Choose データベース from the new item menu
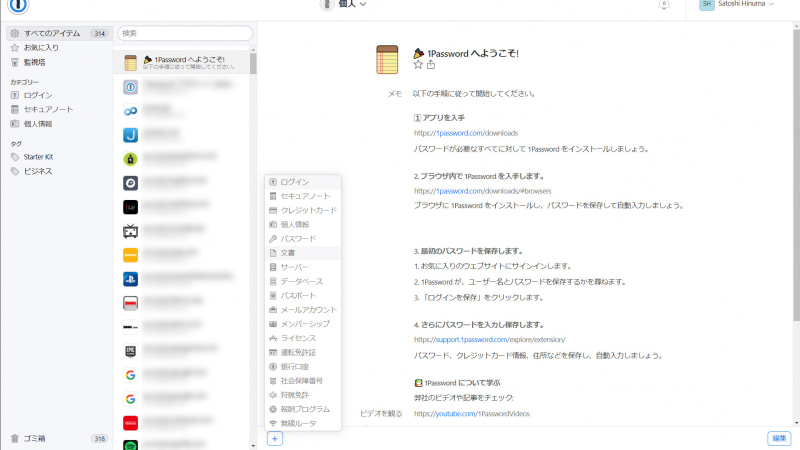The image size is (800, 450). click(x=303, y=281)
